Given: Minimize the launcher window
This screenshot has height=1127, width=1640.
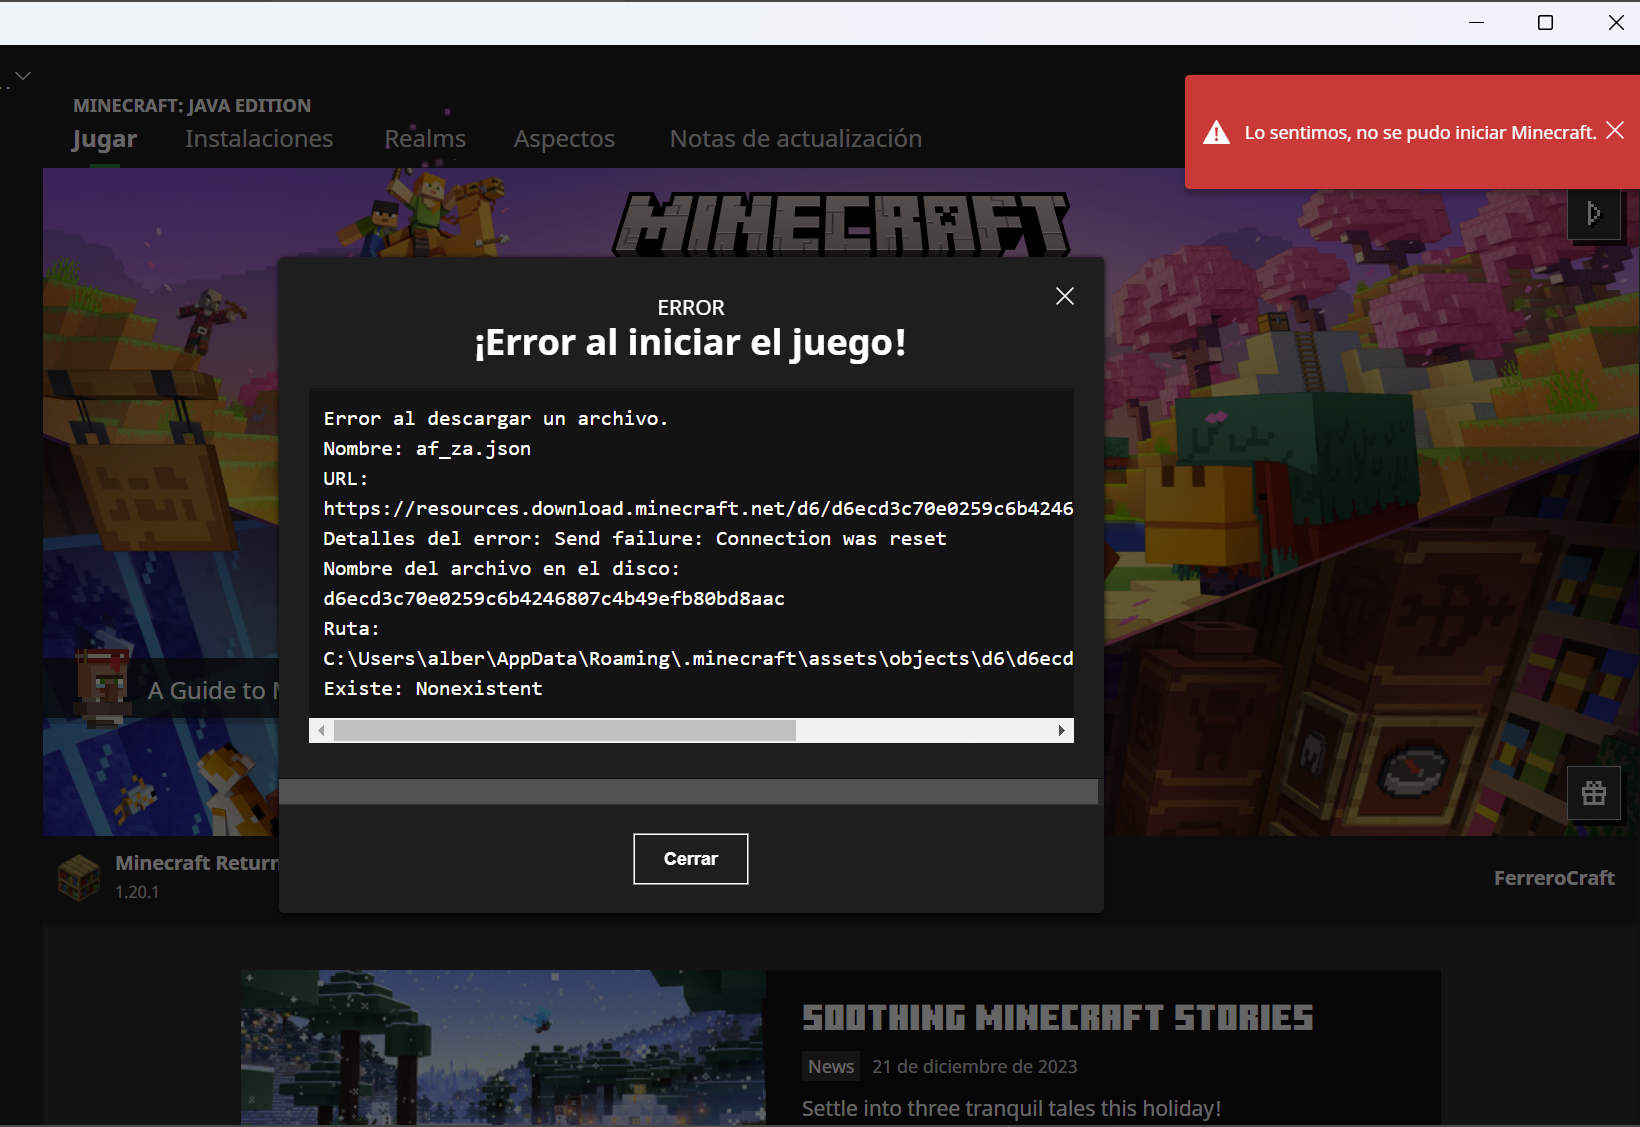Looking at the screenshot, I should click(x=1476, y=22).
